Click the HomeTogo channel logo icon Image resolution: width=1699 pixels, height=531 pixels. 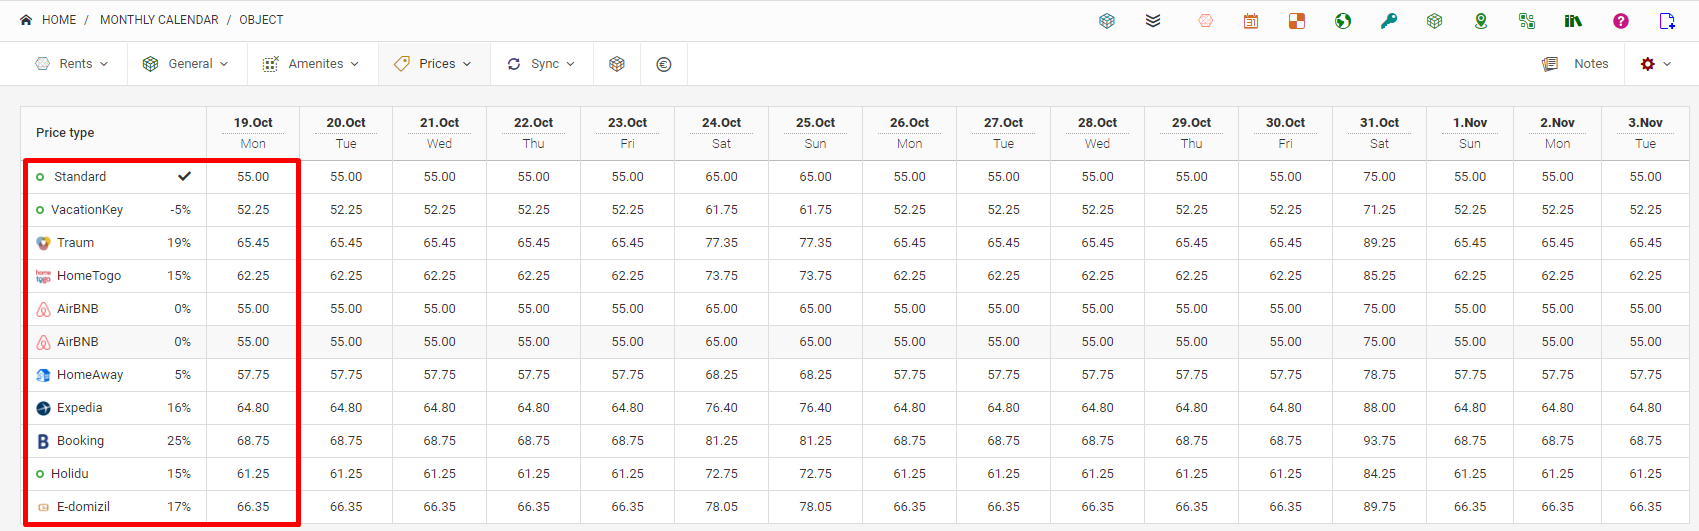coord(43,276)
